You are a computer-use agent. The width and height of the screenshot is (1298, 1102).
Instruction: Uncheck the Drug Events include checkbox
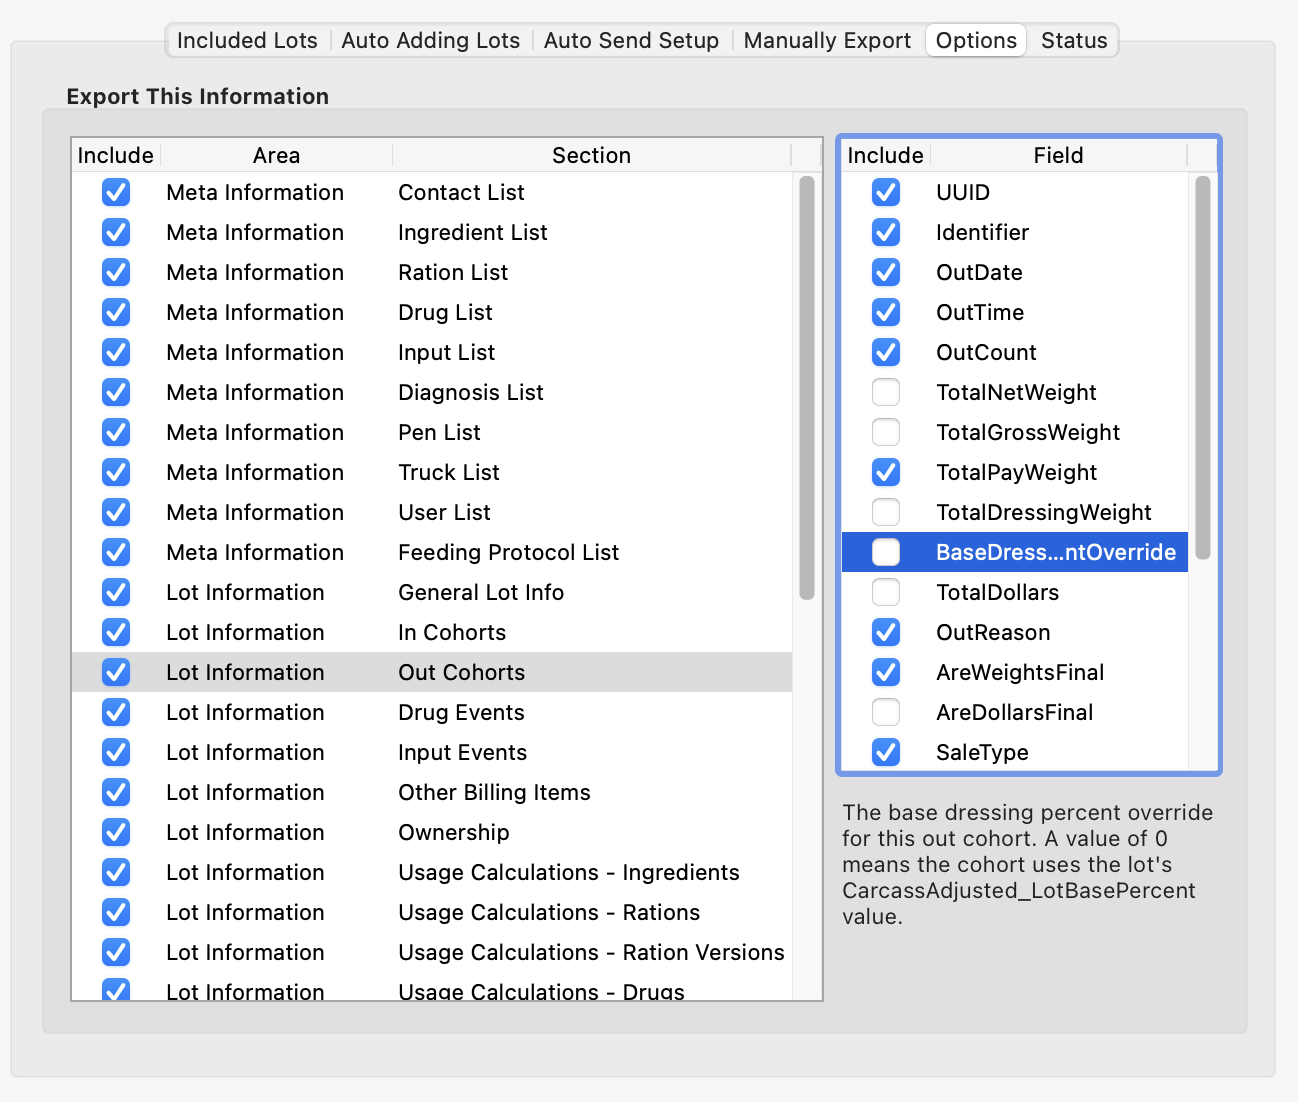click(116, 712)
